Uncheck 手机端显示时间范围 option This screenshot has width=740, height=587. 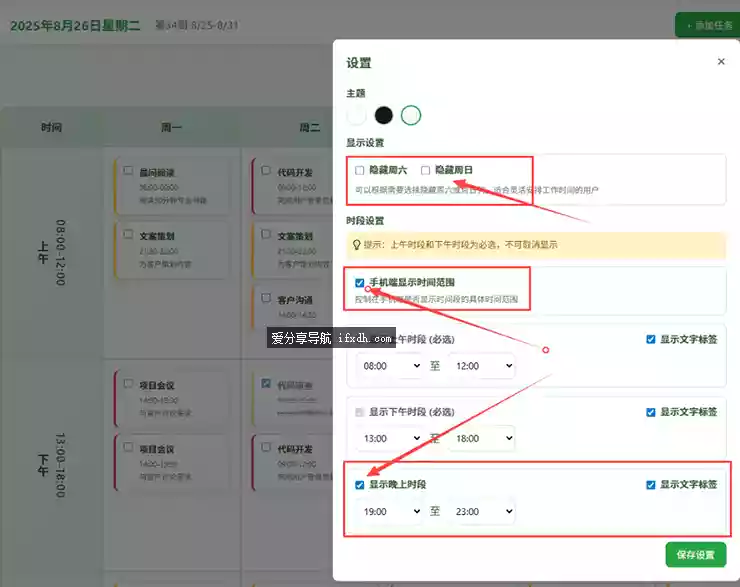(360, 283)
